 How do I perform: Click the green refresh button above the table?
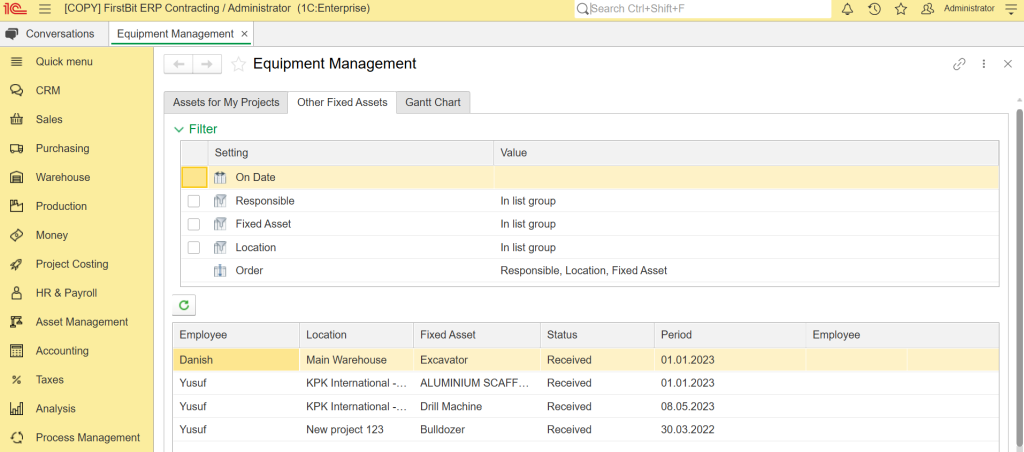pyautogui.click(x=184, y=304)
